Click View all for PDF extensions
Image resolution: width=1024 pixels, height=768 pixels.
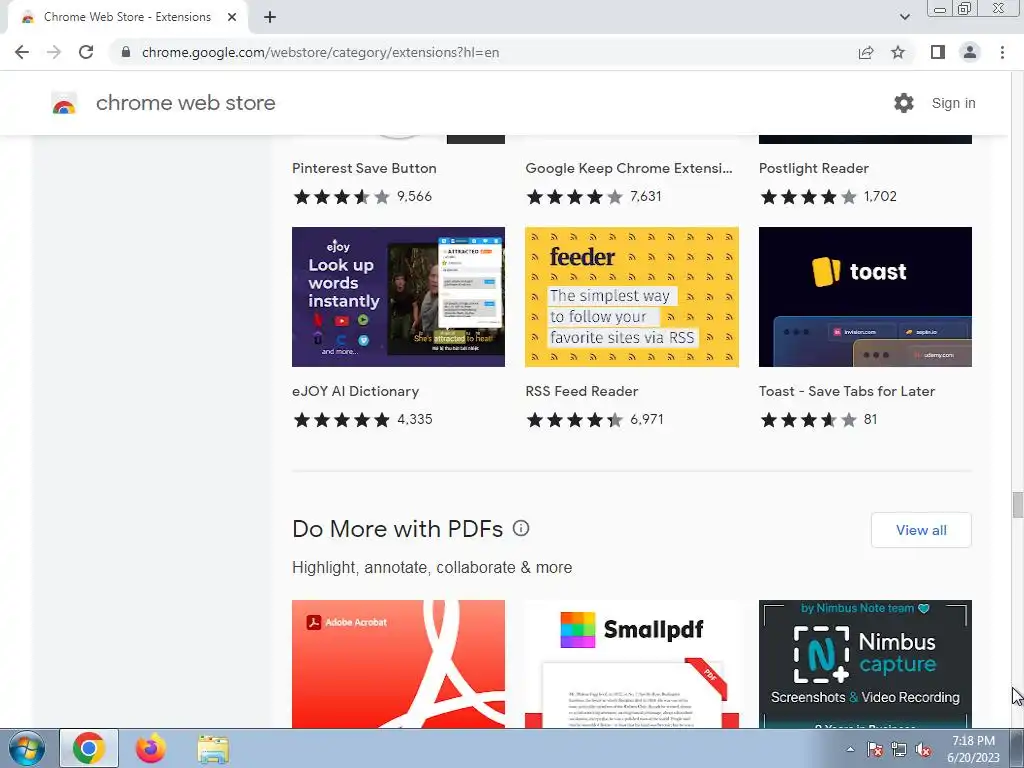[x=921, y=530]
